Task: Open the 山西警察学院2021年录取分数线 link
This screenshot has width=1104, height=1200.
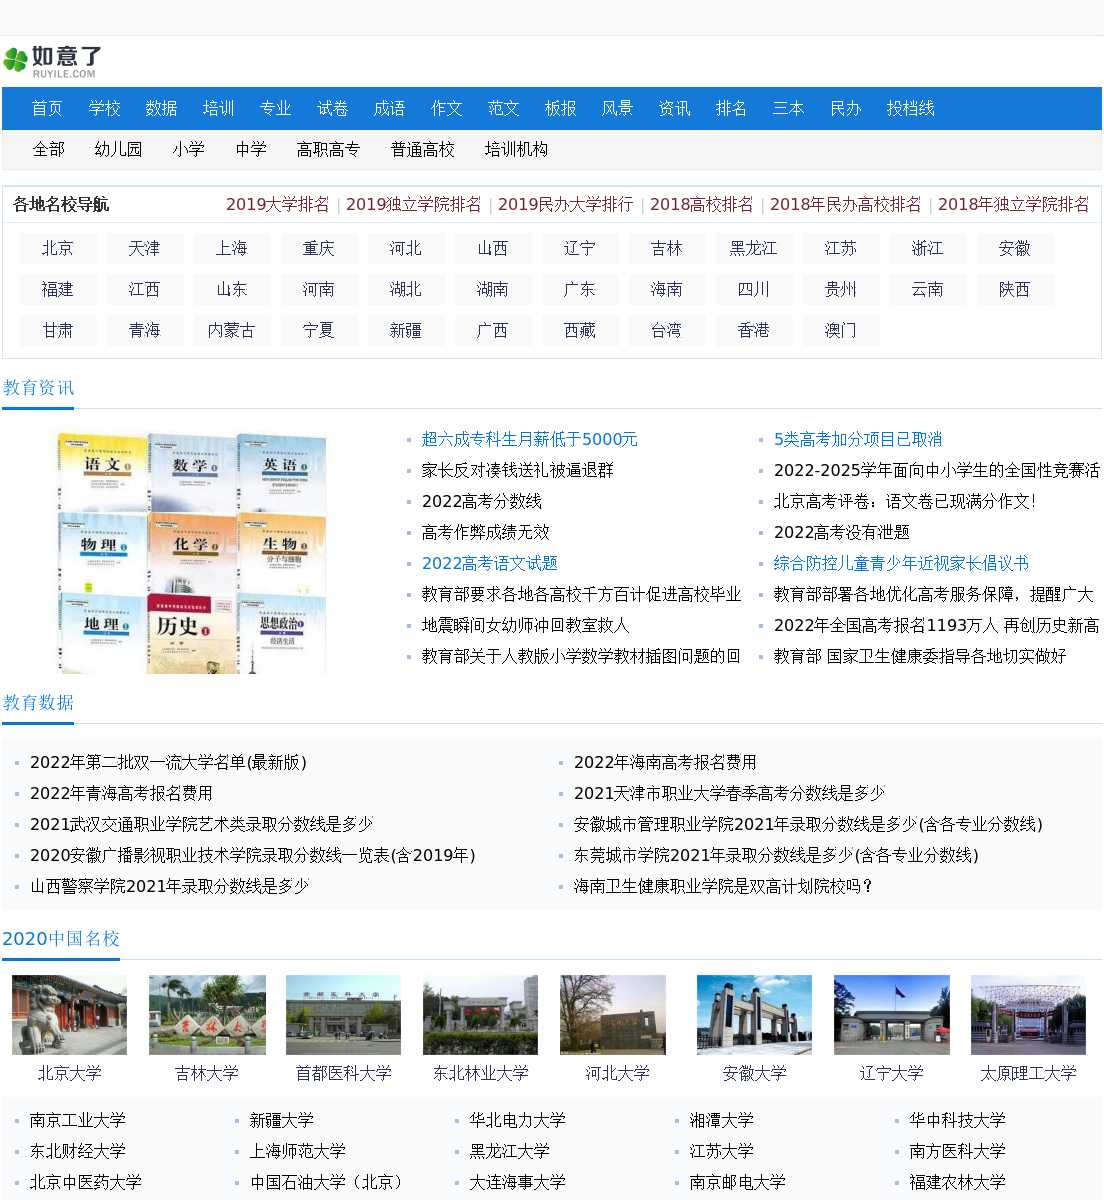Action: 169,886
